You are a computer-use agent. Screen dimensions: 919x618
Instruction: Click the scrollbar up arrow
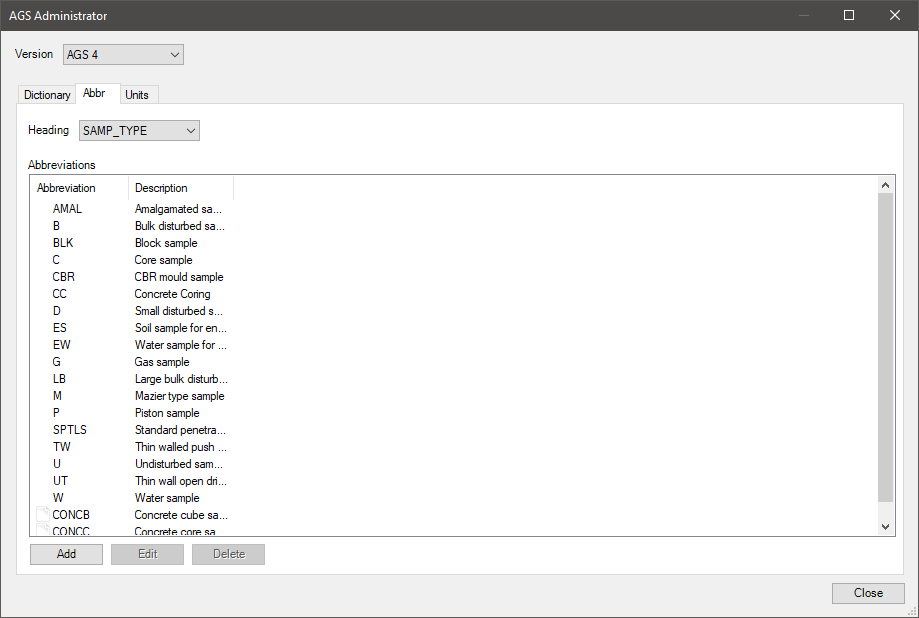coord(885,184)
